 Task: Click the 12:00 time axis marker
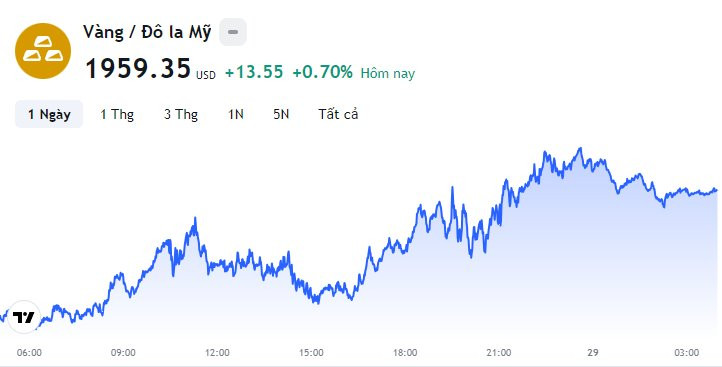(x=217, y=353)
